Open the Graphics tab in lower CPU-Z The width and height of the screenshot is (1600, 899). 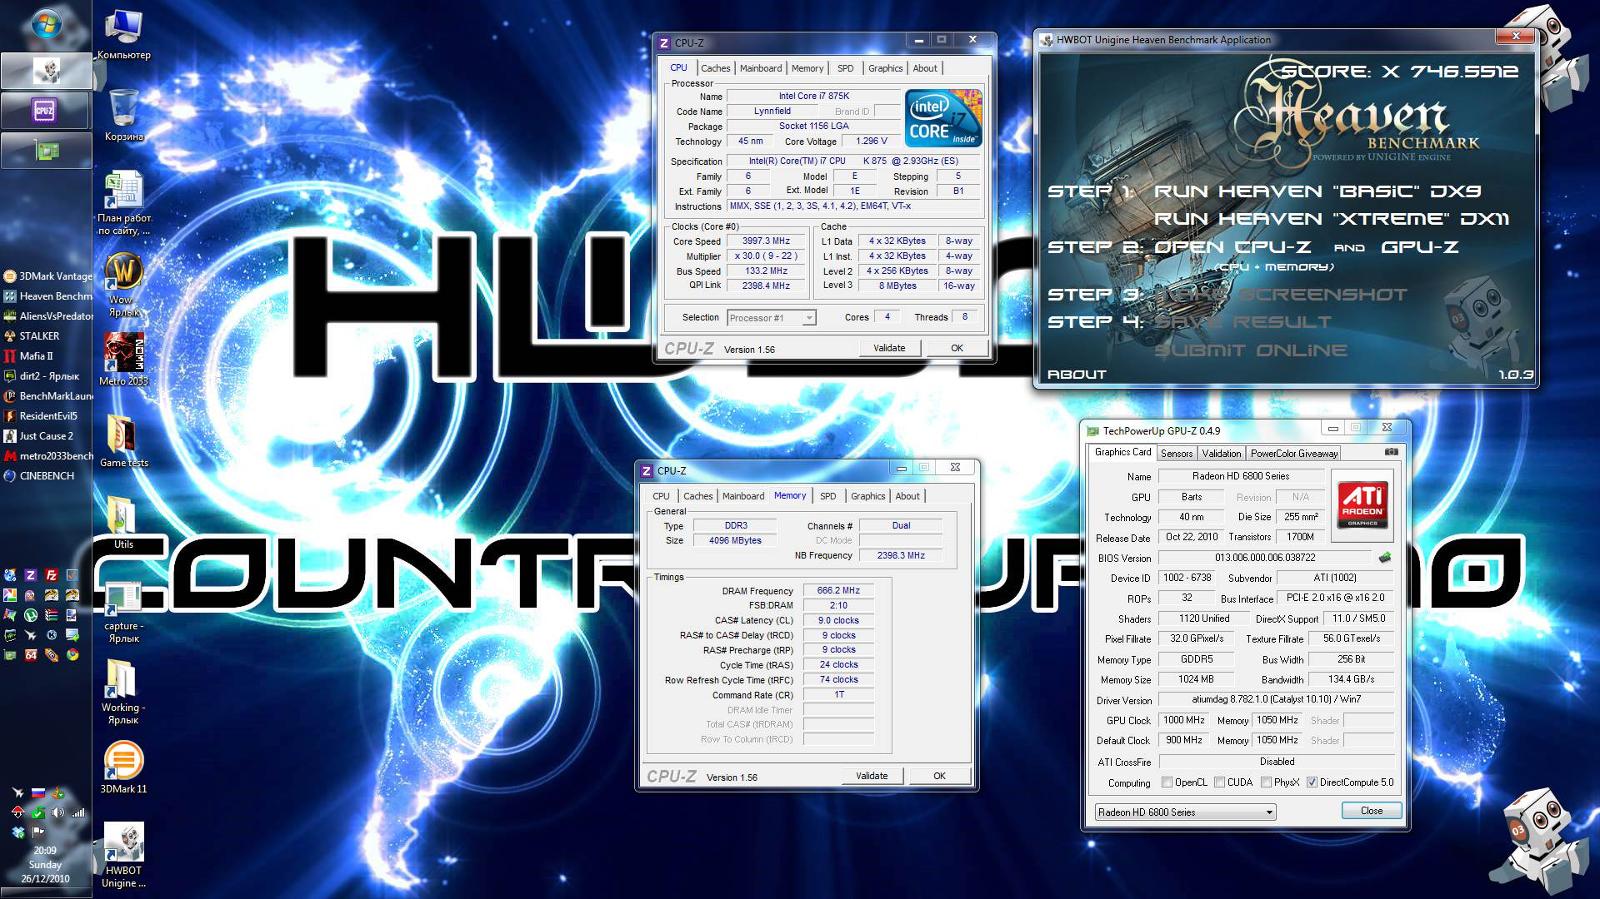point(868,496)
